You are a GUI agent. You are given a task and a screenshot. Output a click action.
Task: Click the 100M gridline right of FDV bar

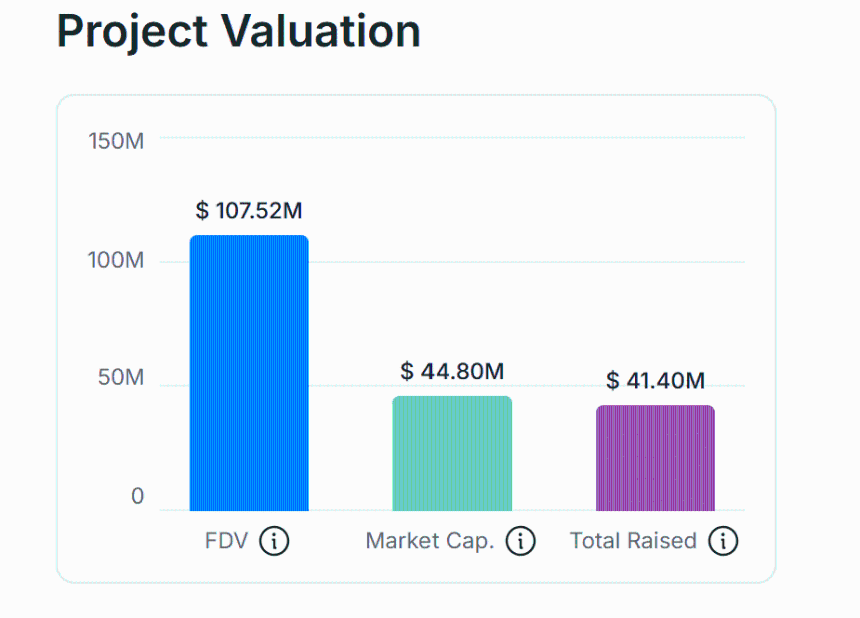click(x=527, y=262)
